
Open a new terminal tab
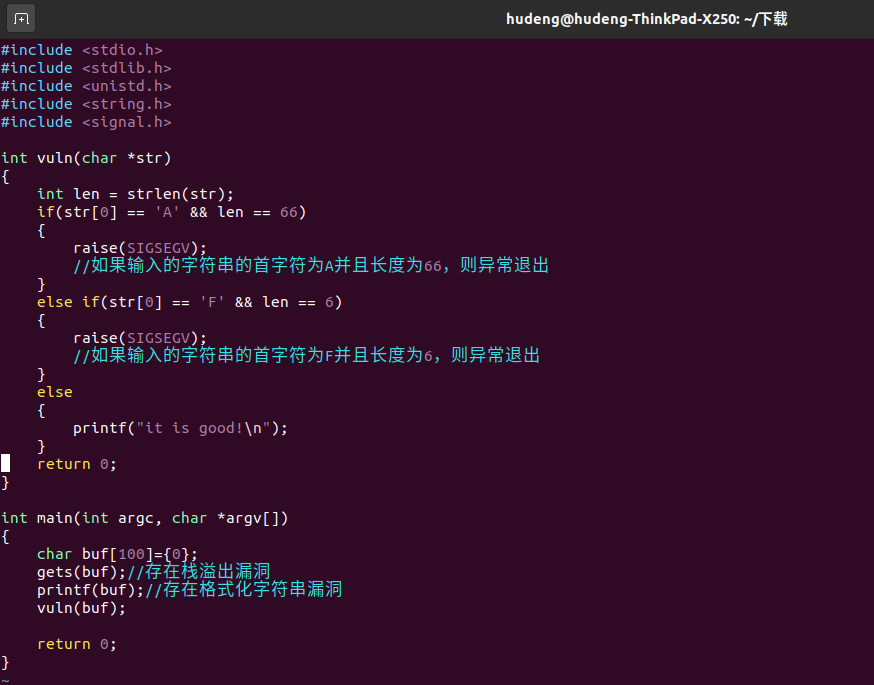(x=20, y=18)
